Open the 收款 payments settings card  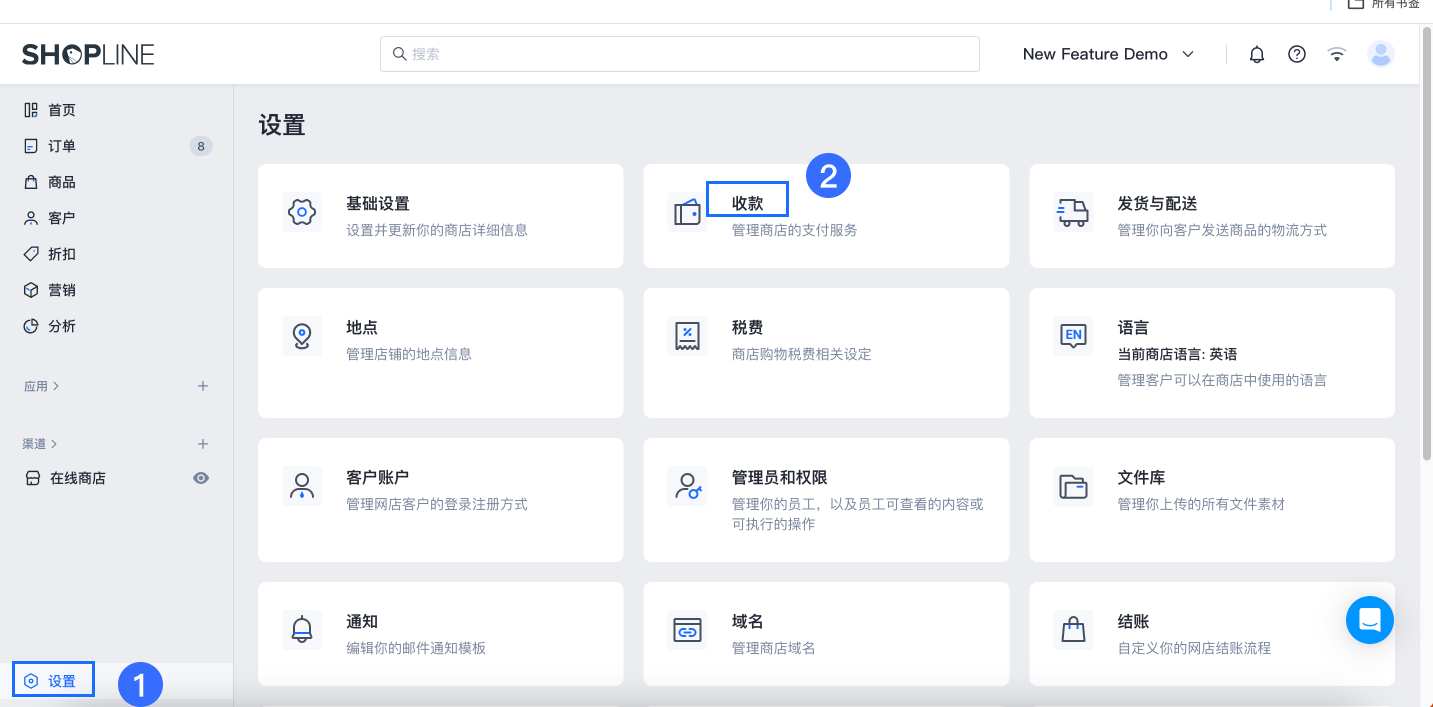pyautogui.click(x=746, y=199)
